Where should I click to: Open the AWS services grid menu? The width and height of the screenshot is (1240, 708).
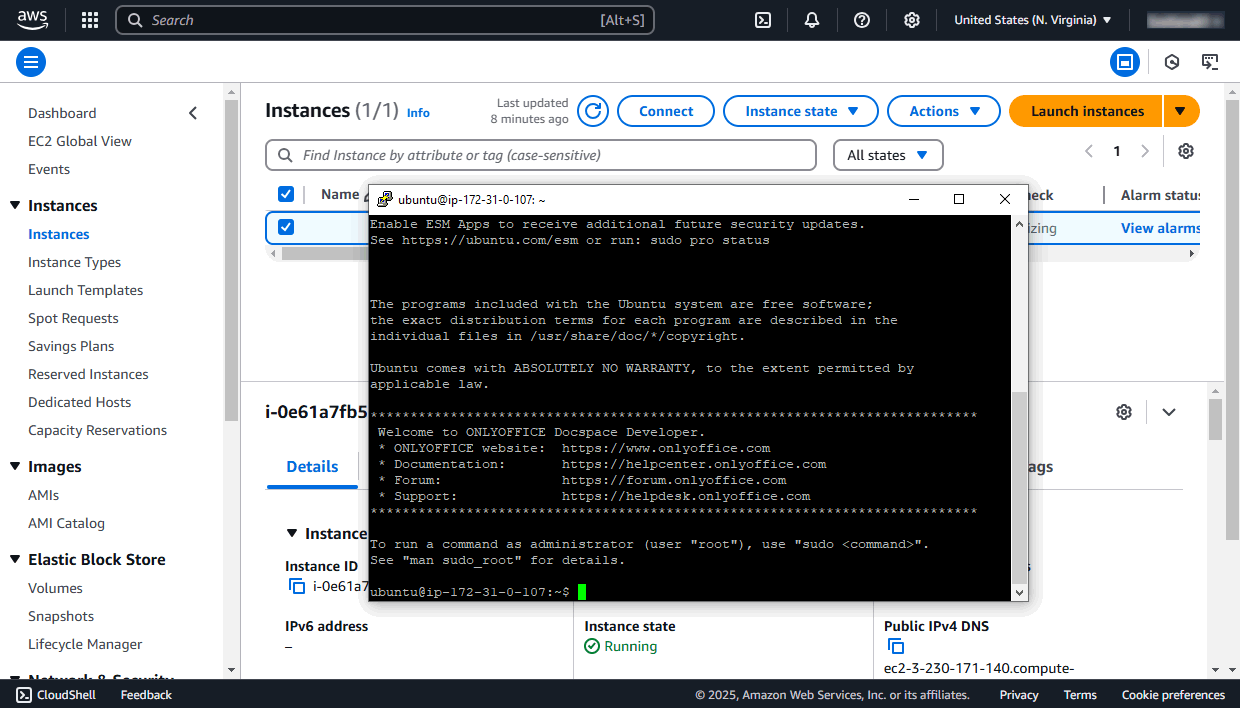(89, 20)
